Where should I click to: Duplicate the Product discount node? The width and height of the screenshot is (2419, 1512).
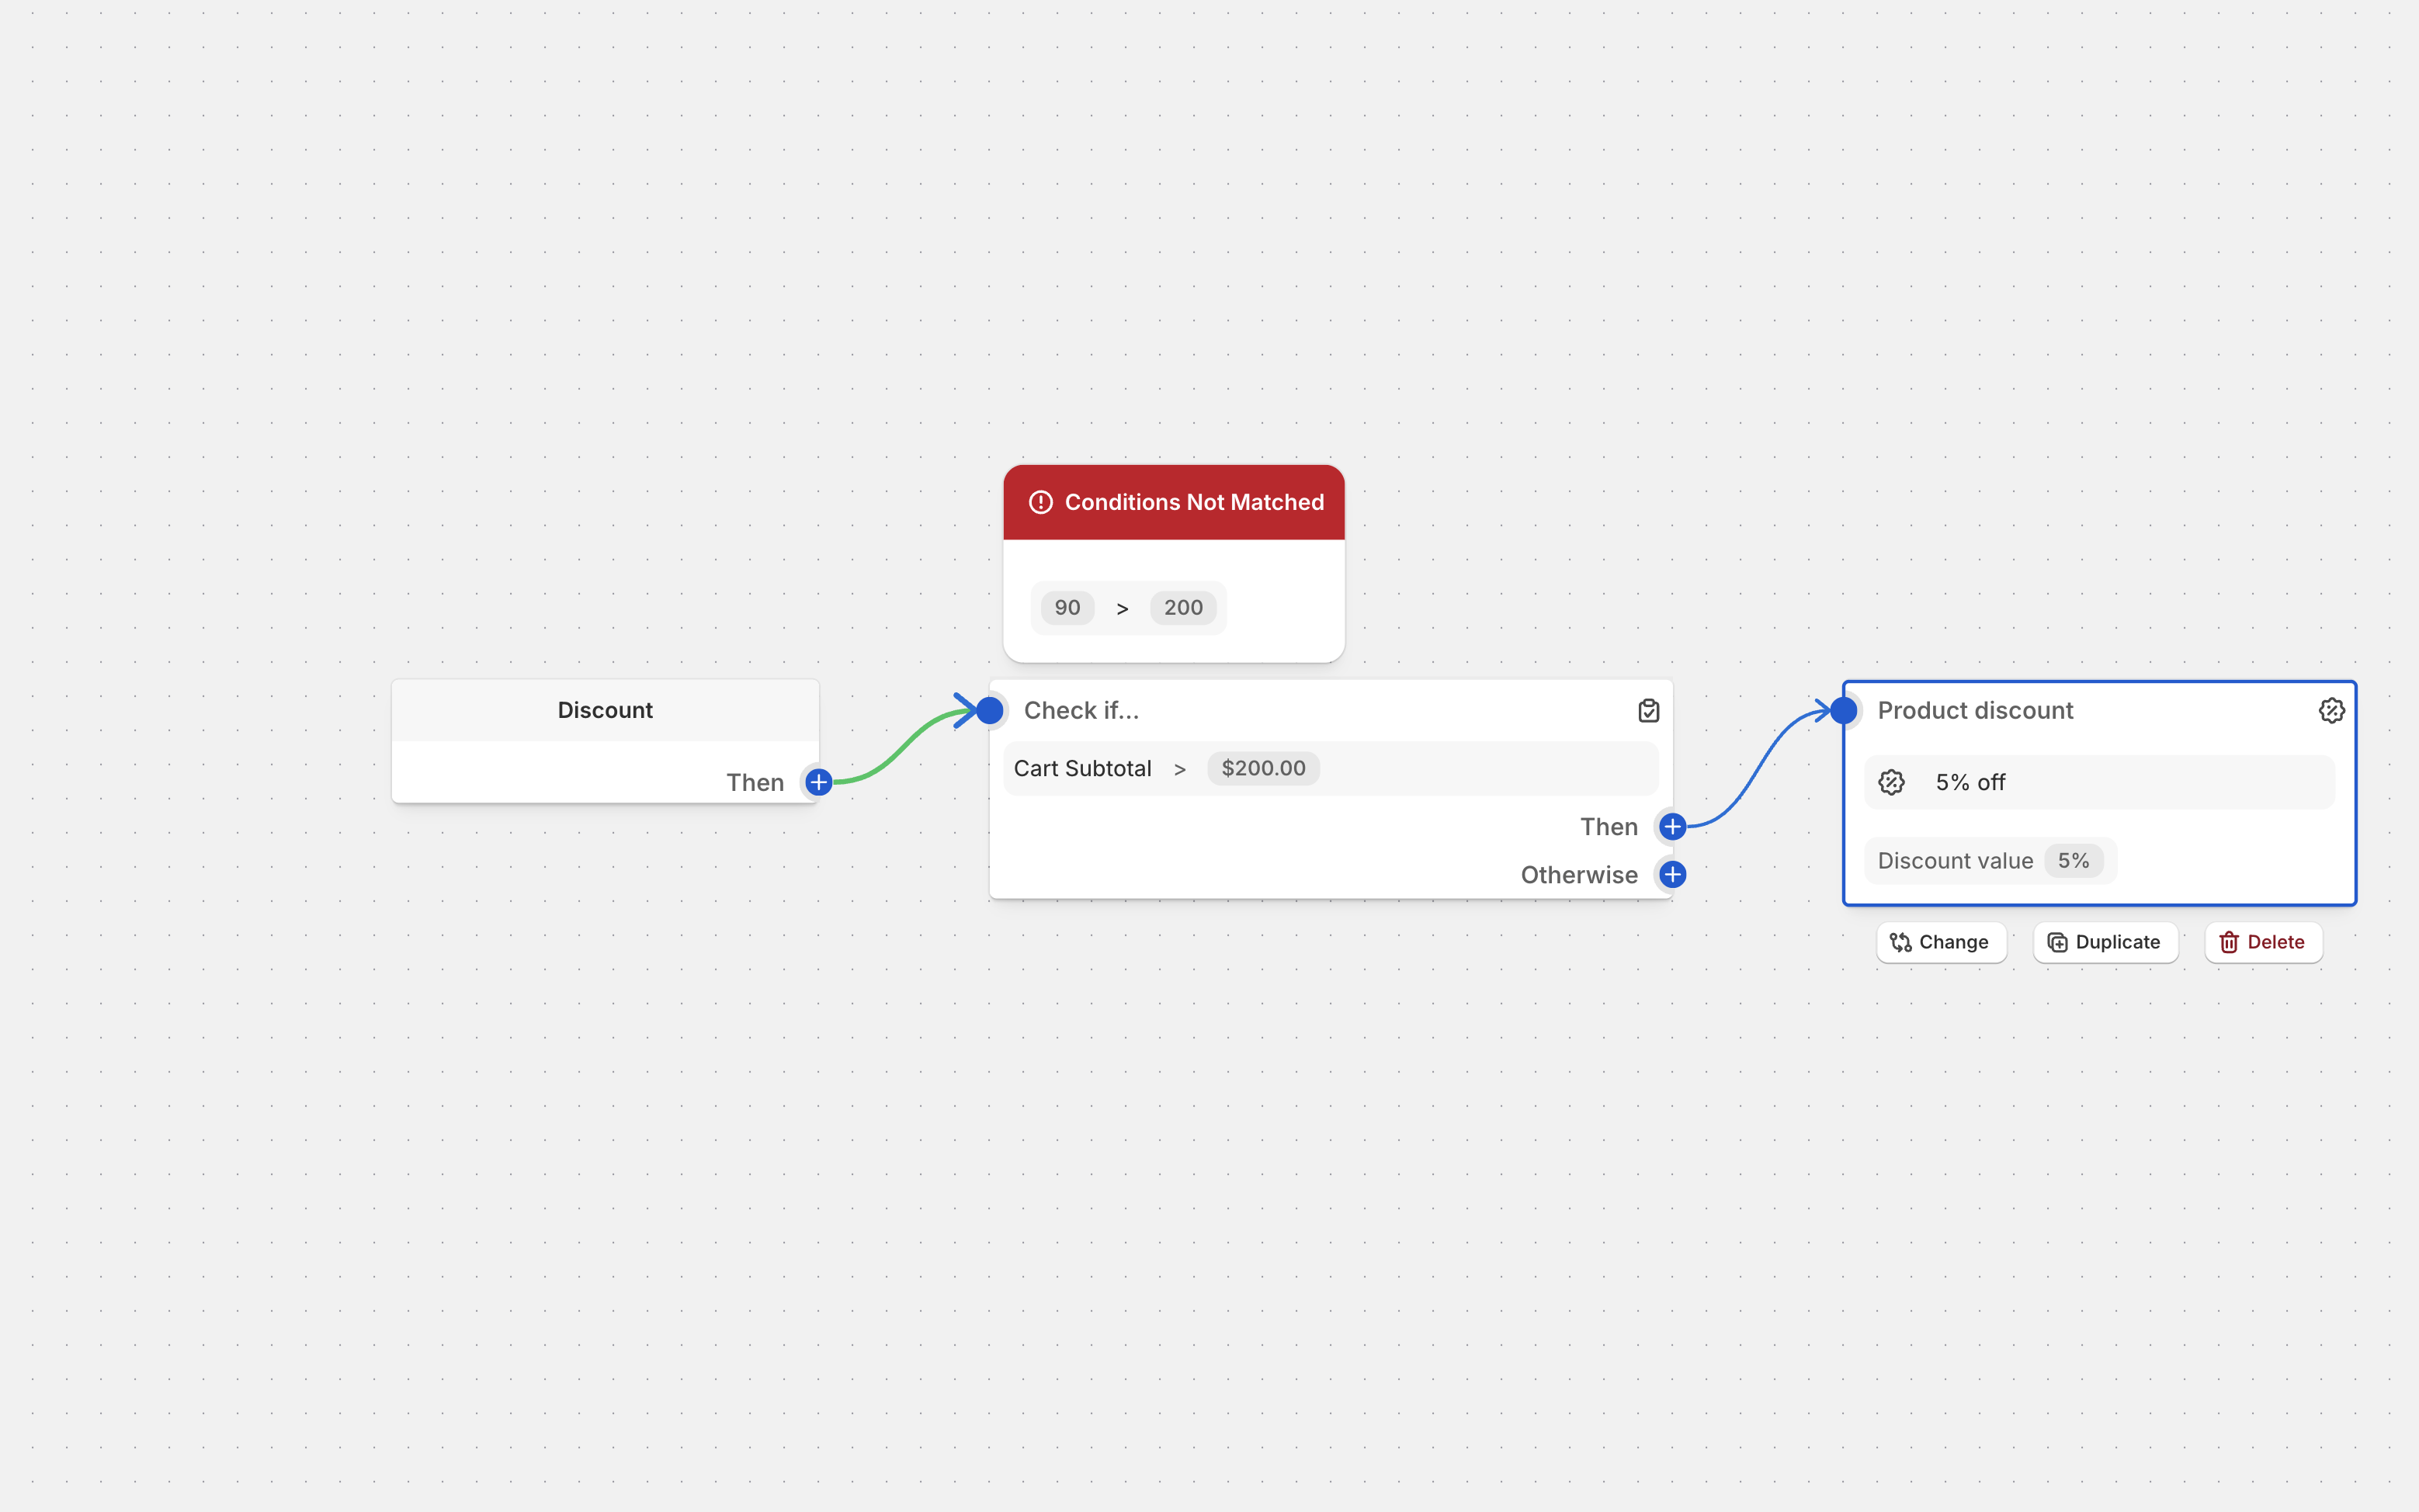click(2105, 942)
